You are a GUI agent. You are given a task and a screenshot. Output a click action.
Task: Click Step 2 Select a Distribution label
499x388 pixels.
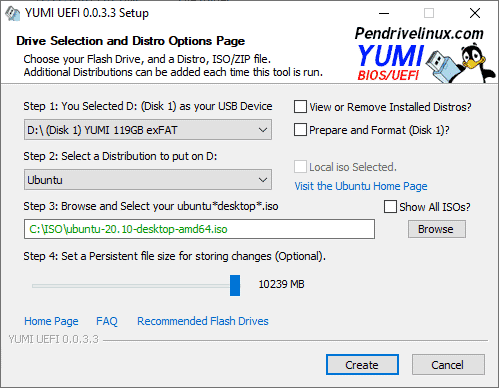(x=120, y=156)
